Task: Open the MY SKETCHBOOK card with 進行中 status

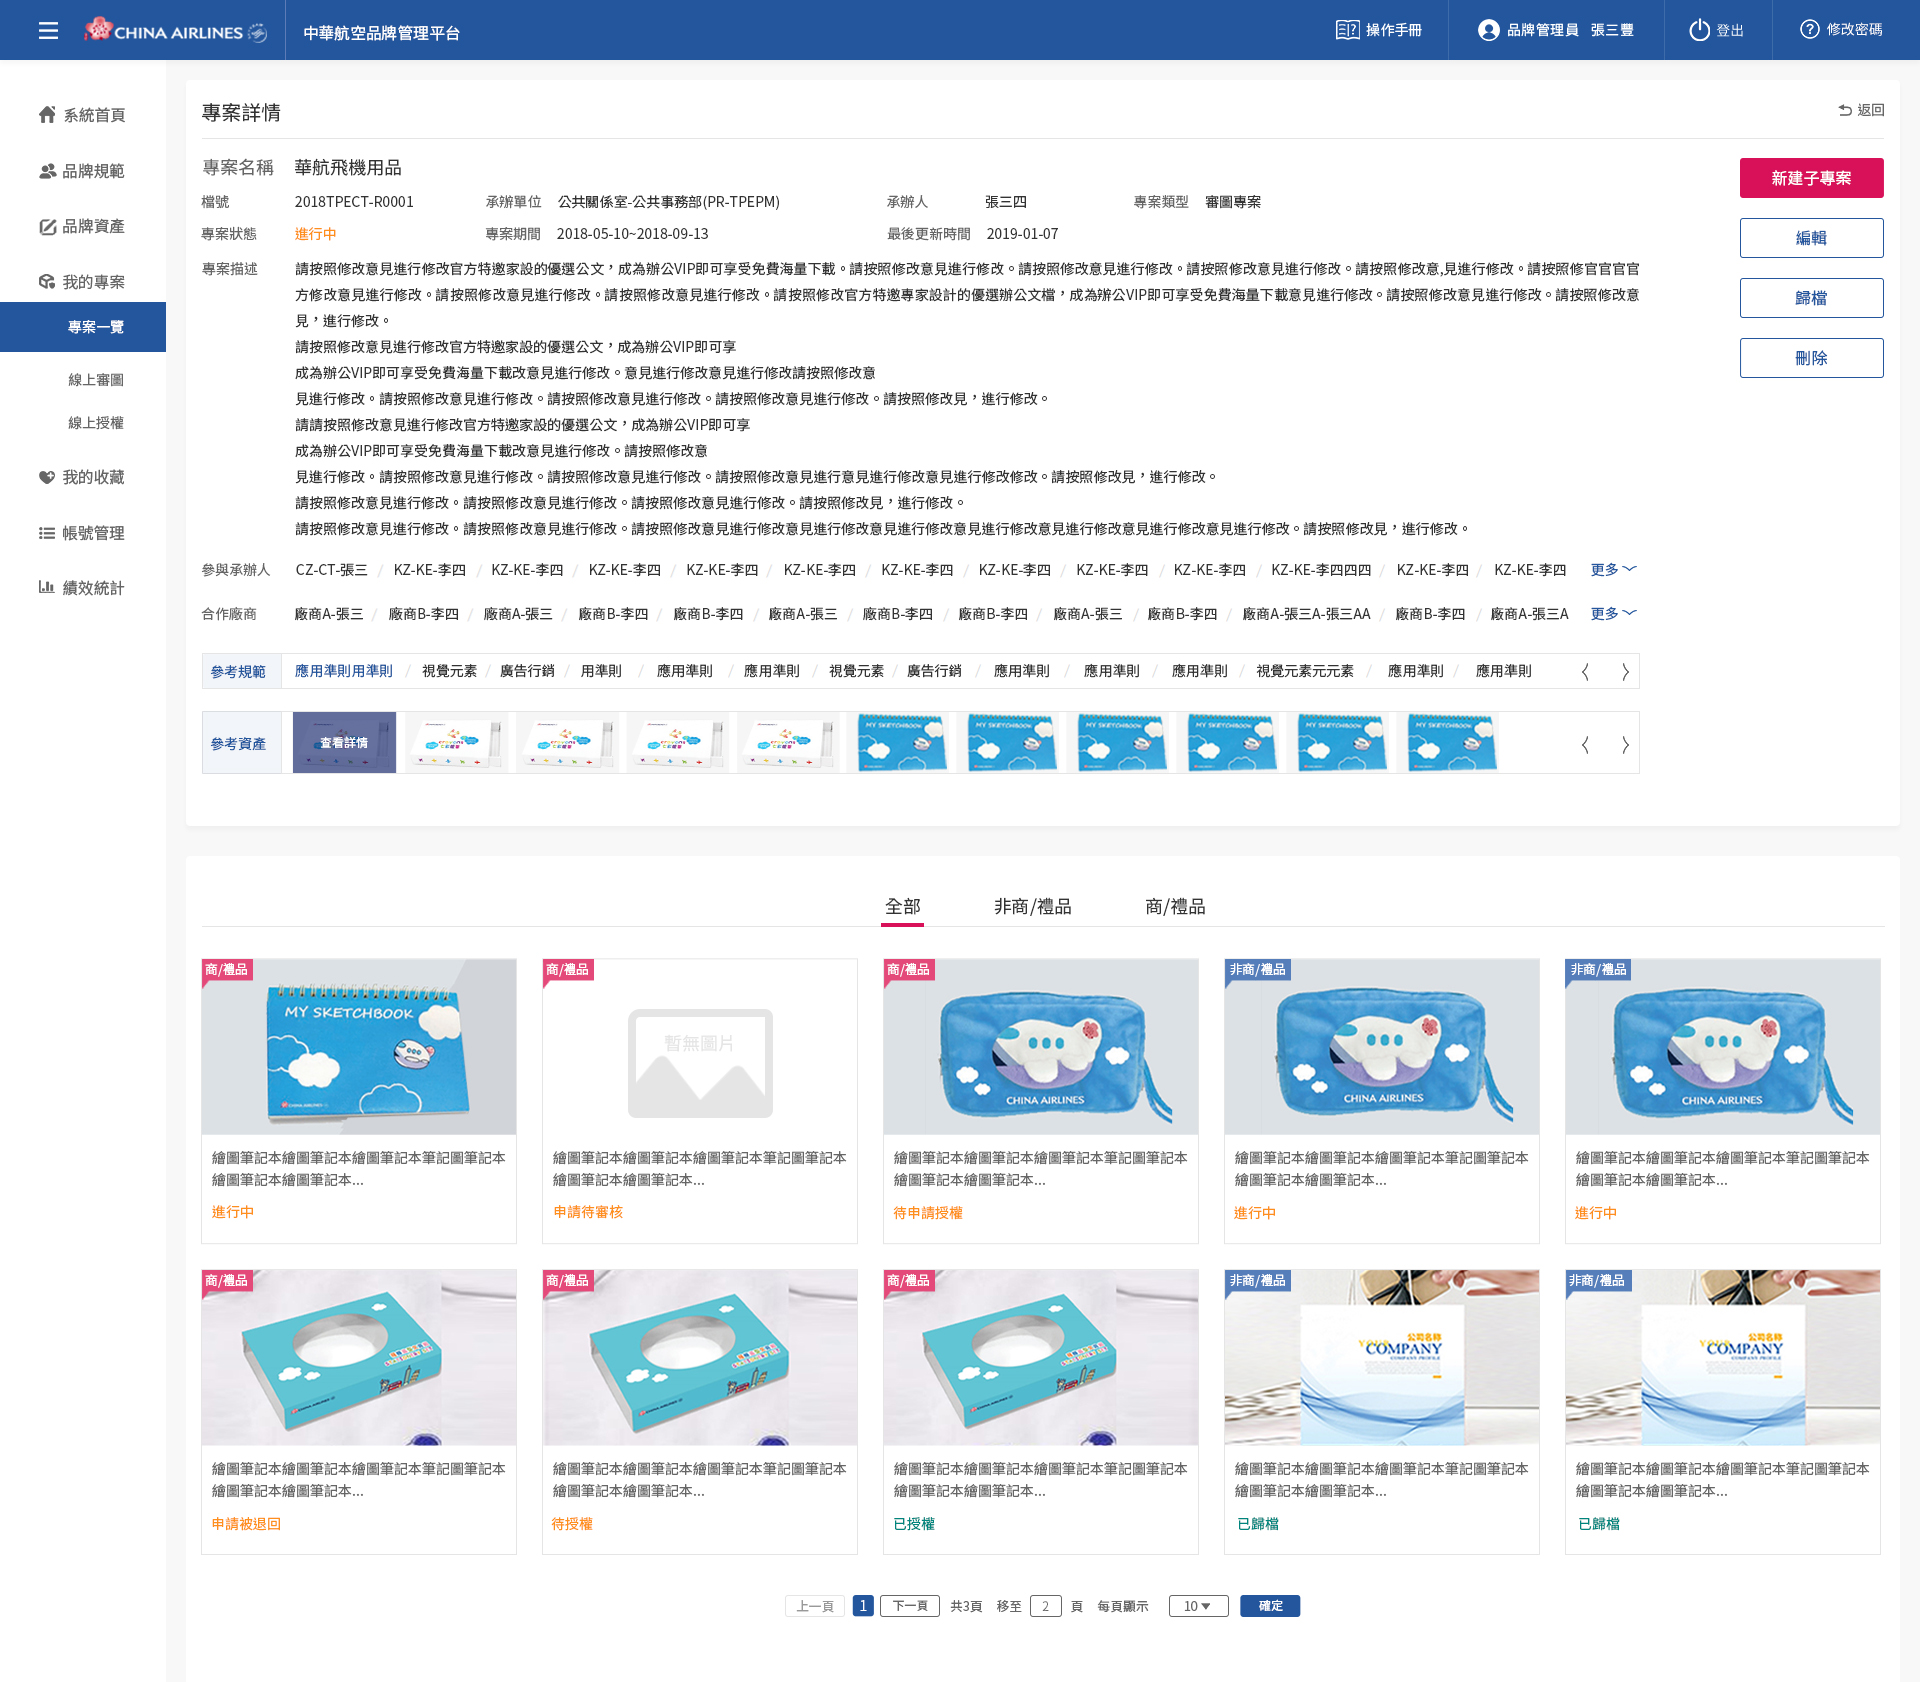Action: click(x=359, y=1100)
